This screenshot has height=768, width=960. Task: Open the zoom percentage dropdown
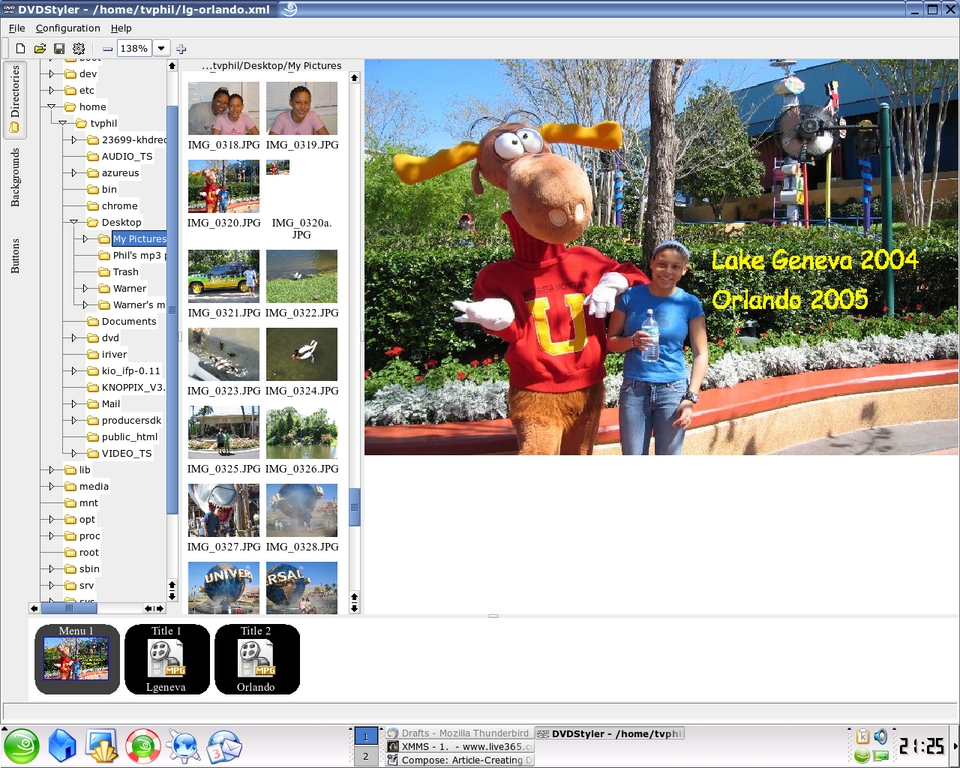[161, 48]
